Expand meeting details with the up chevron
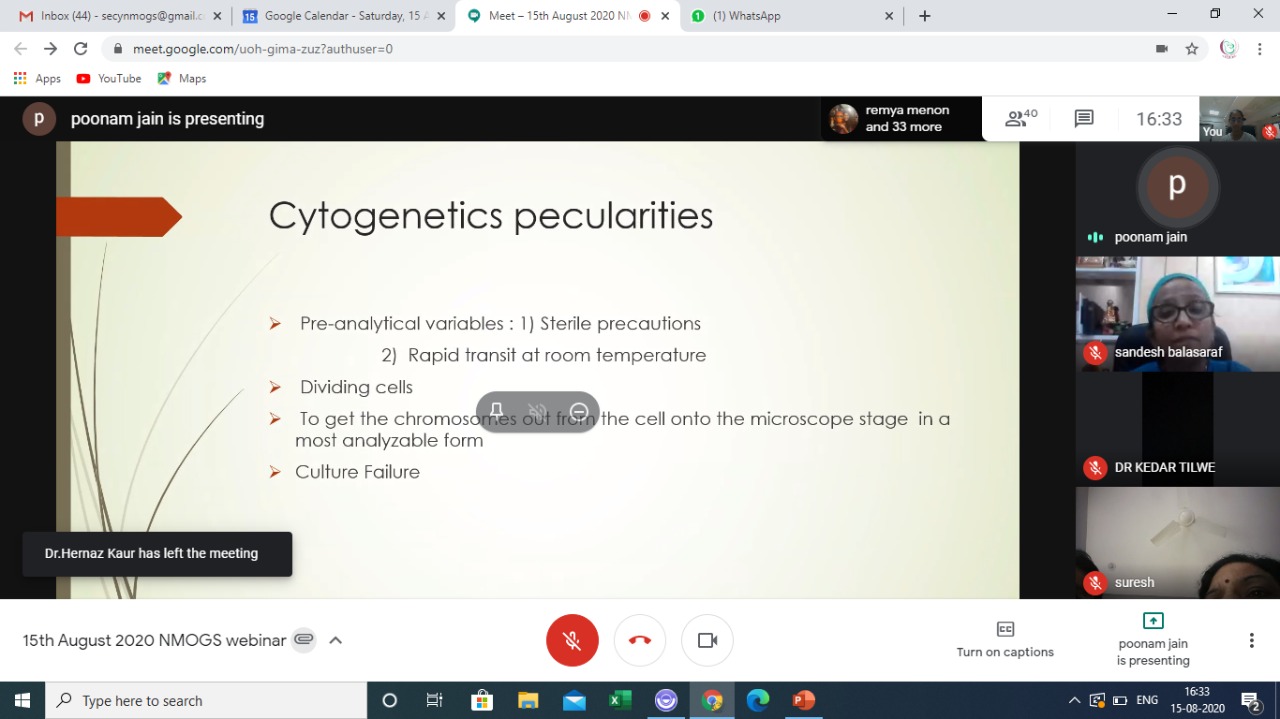This screenshot has width=1280, height=719. [336, 640]
